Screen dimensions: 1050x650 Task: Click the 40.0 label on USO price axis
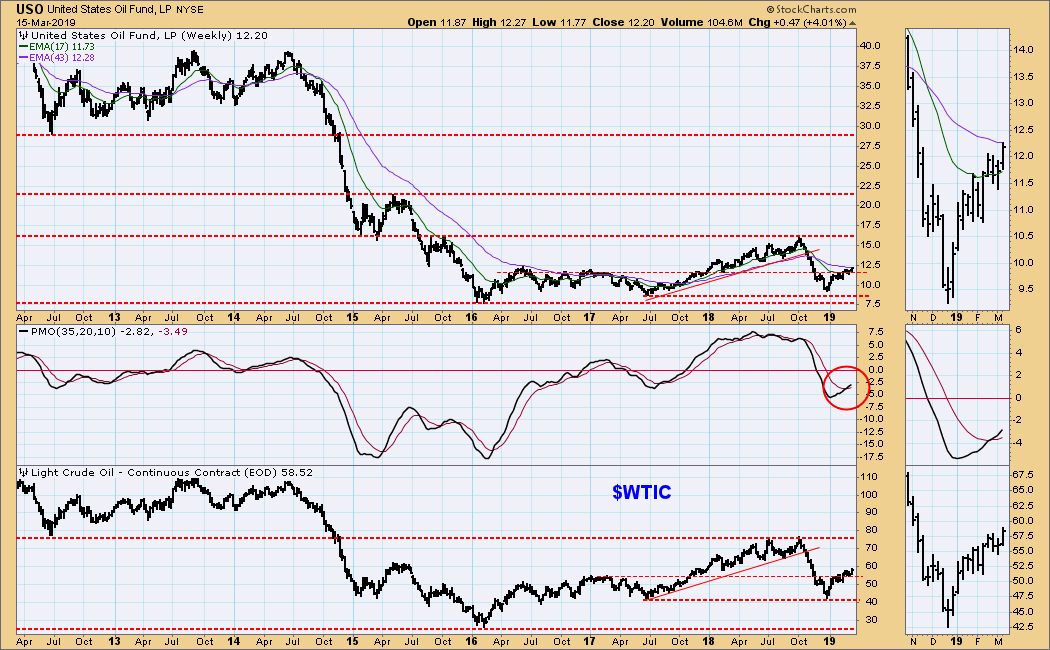[x=870, y=46]
